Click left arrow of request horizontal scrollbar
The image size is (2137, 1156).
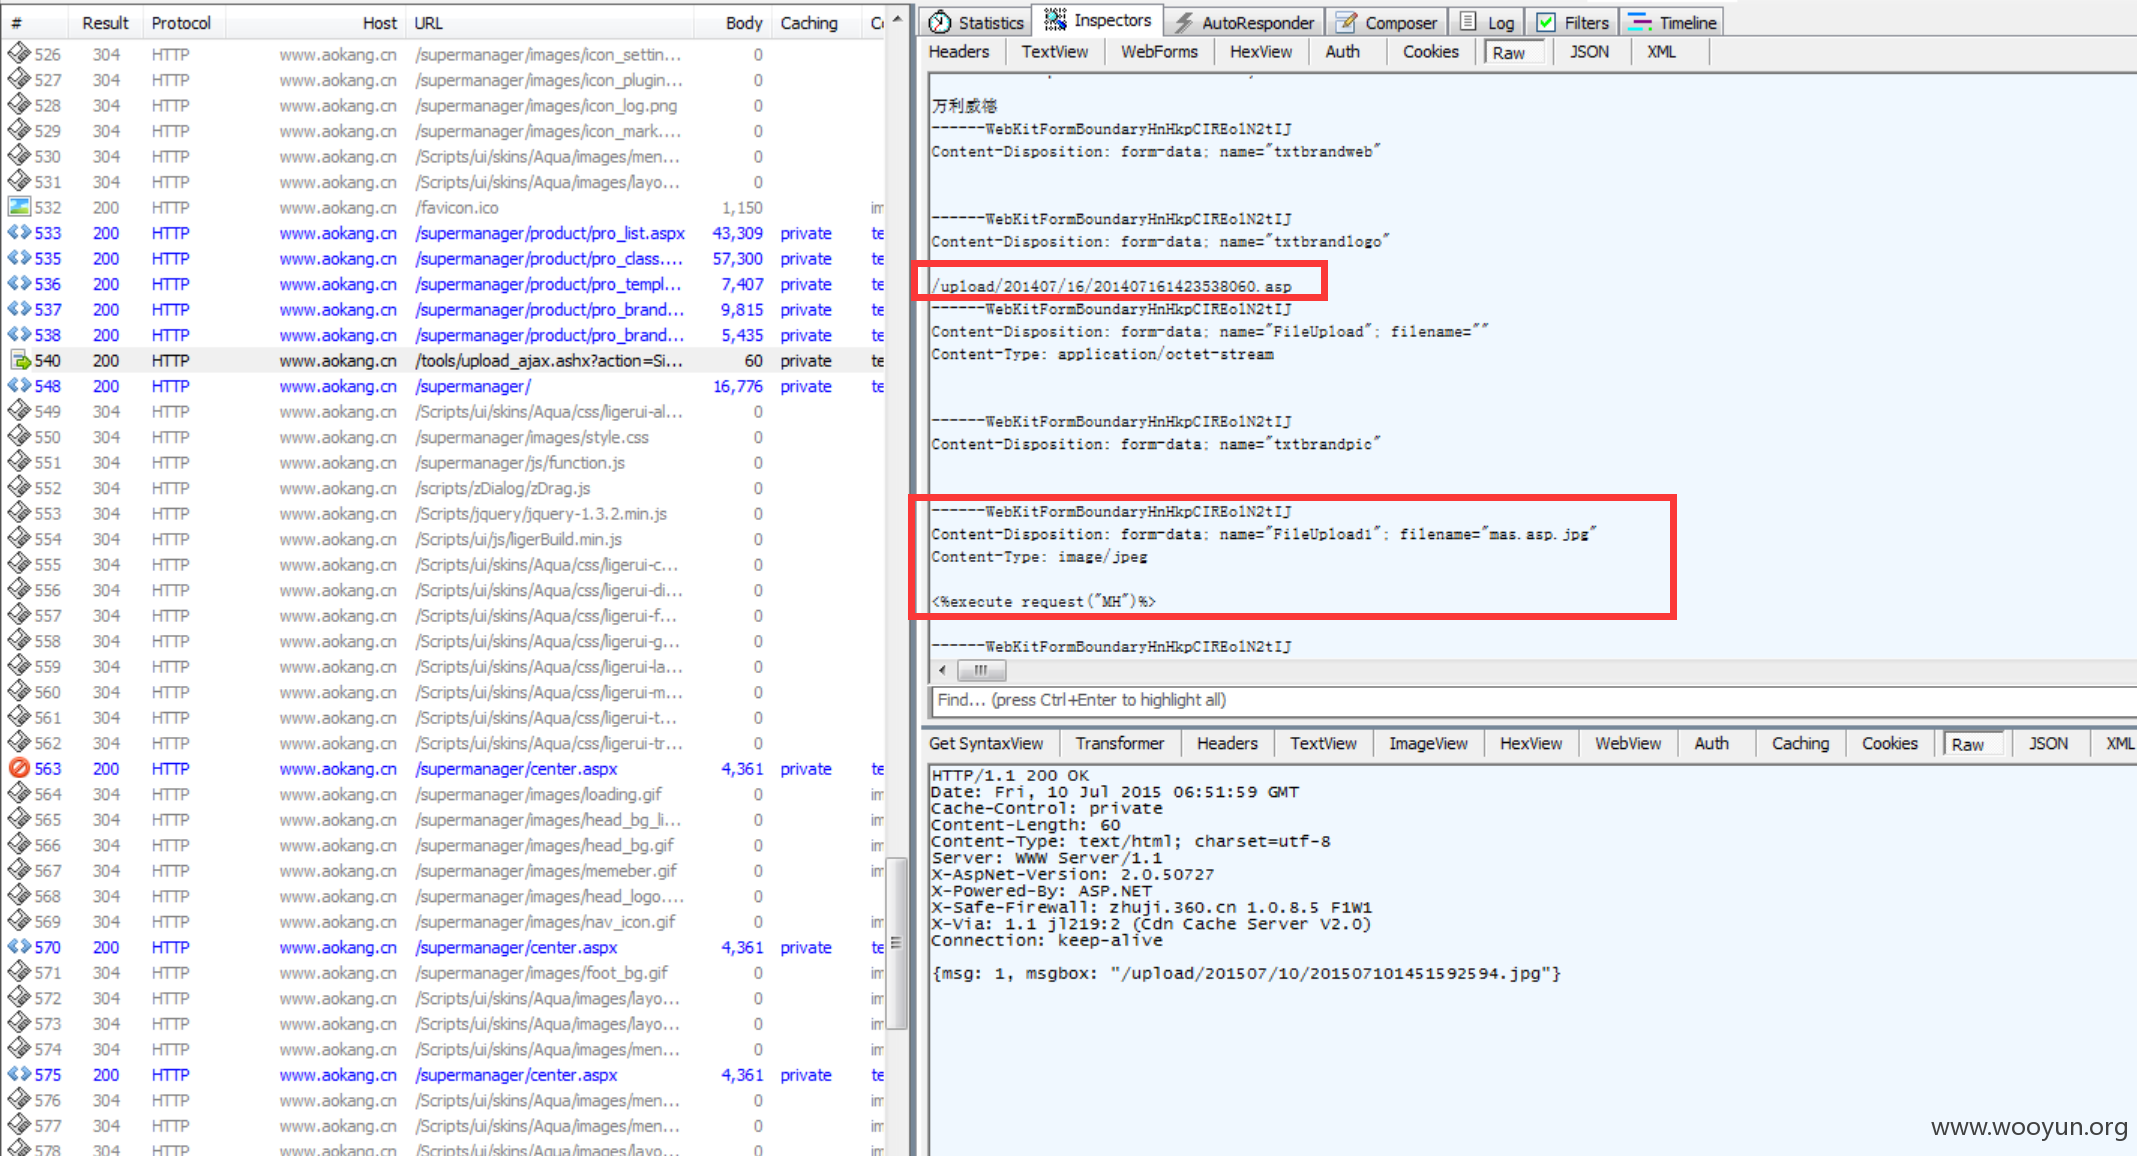point(942,670)
